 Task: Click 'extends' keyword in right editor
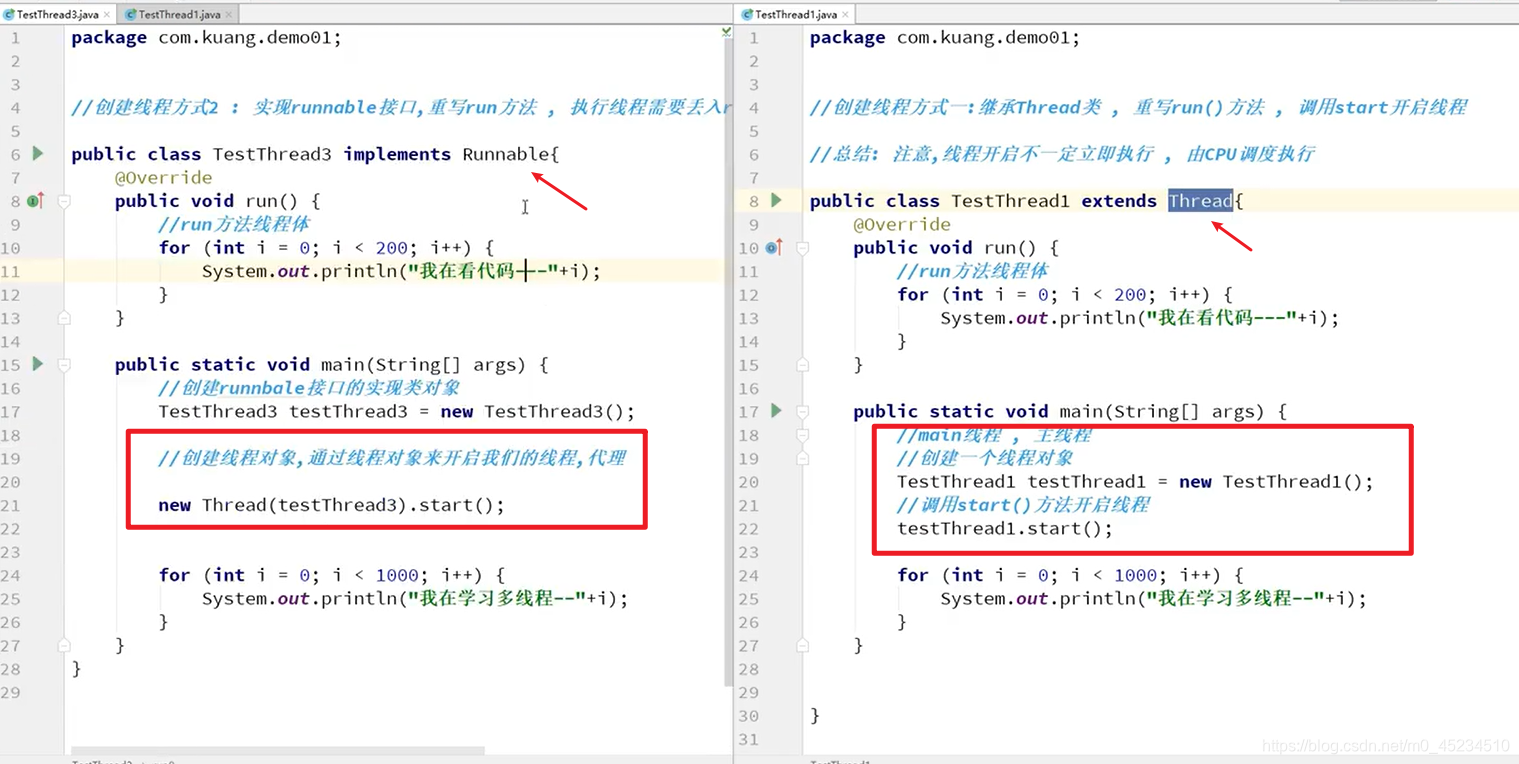pos(1119,201)
